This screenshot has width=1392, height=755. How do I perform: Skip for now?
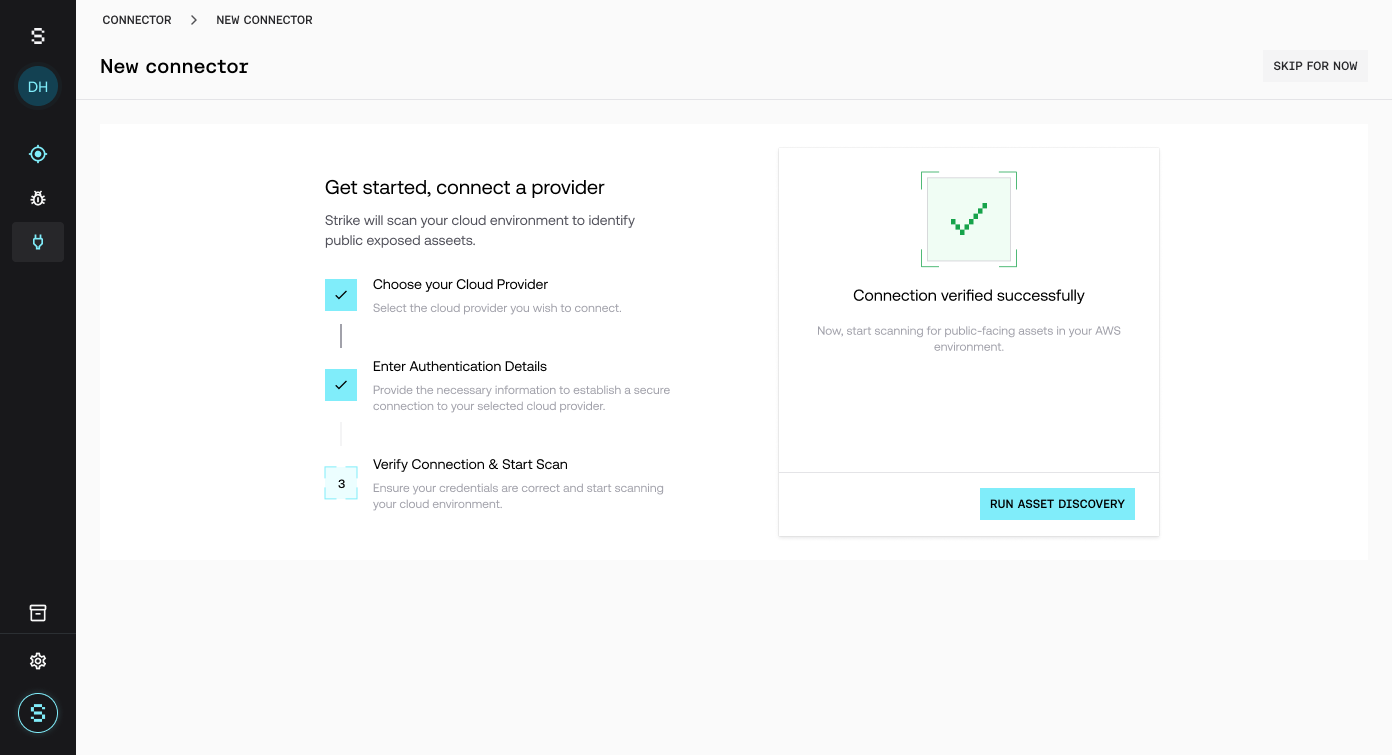click(1315, 66)
